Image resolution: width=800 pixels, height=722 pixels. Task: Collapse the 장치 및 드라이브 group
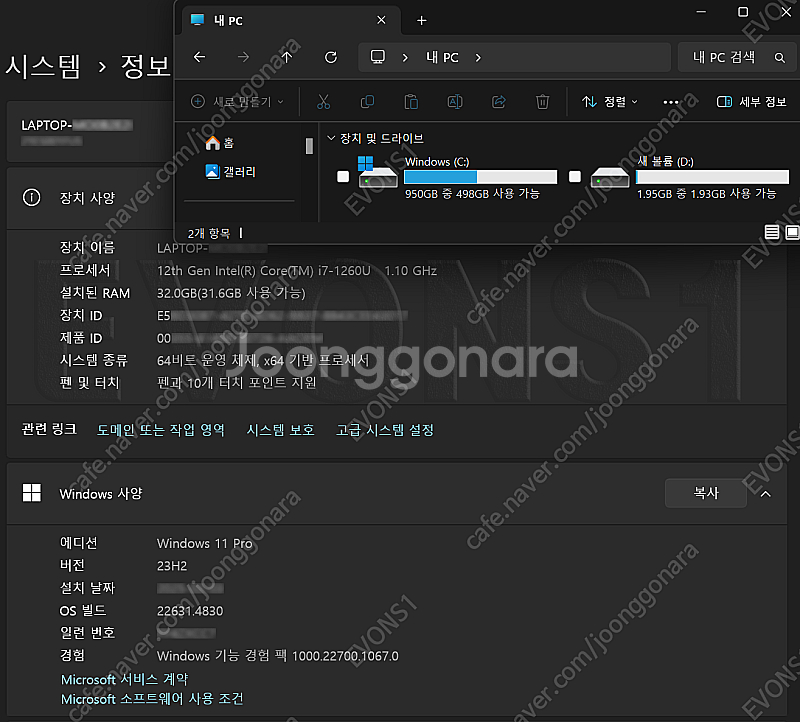click(331, 138)
